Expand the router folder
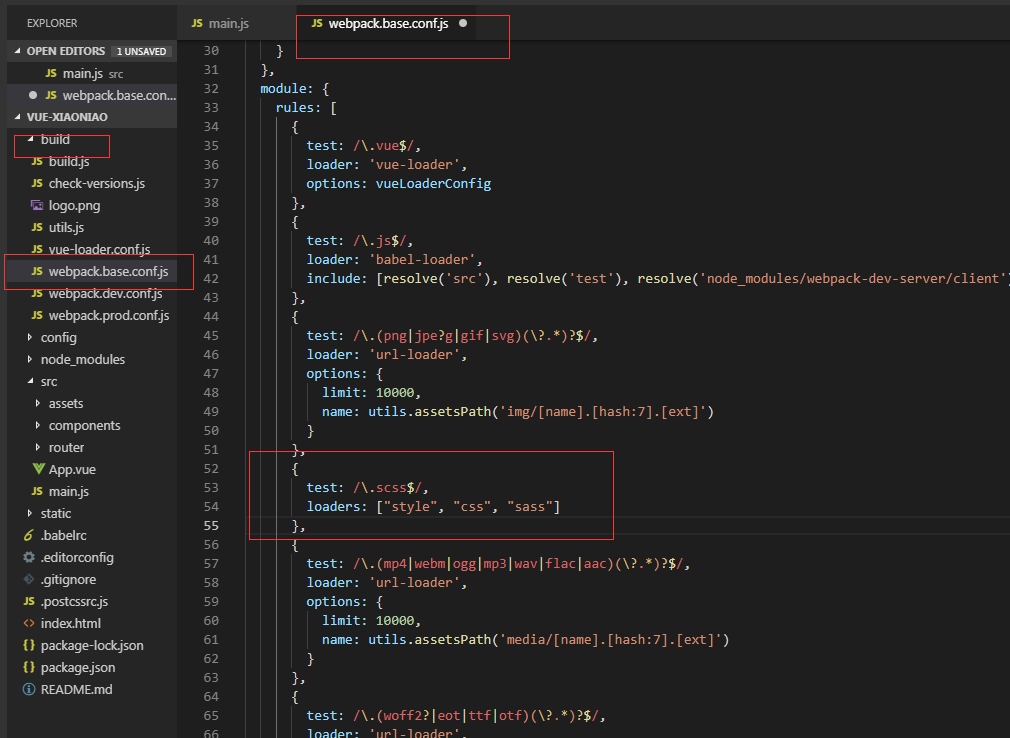 (x=38, y=447)
